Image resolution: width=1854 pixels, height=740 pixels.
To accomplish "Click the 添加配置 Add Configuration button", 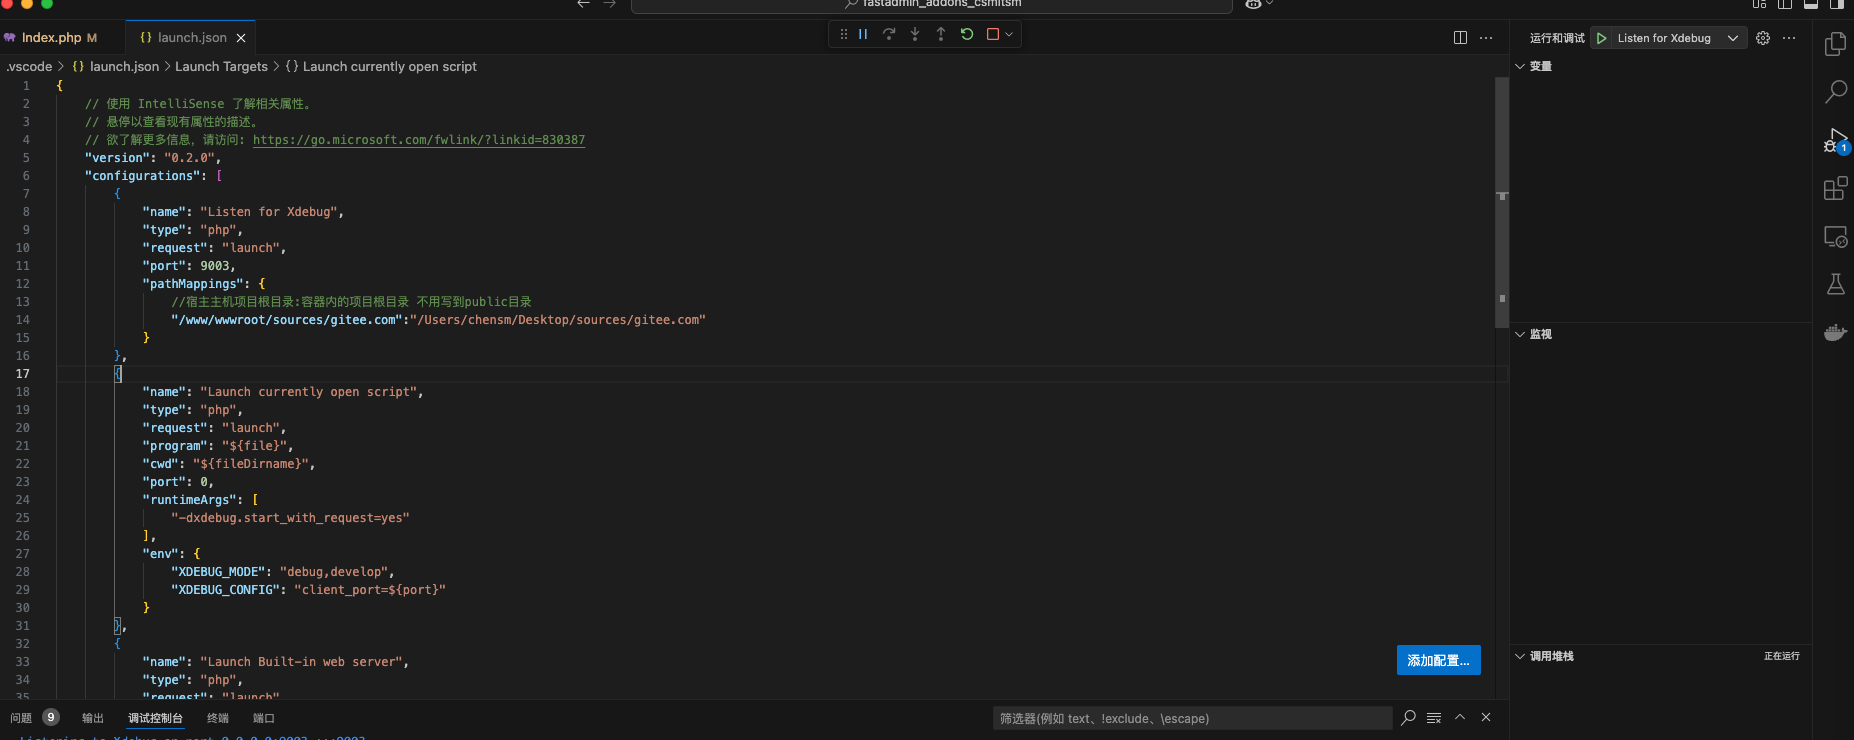I will click(x=1438, y=660).
